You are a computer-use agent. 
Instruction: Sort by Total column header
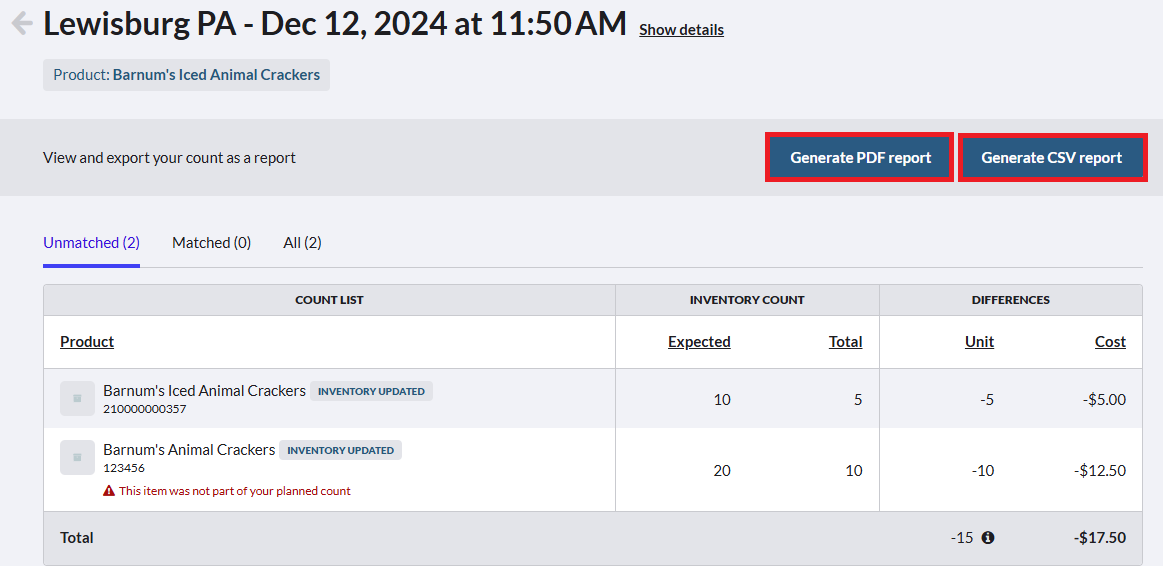(x=846, y=341)
